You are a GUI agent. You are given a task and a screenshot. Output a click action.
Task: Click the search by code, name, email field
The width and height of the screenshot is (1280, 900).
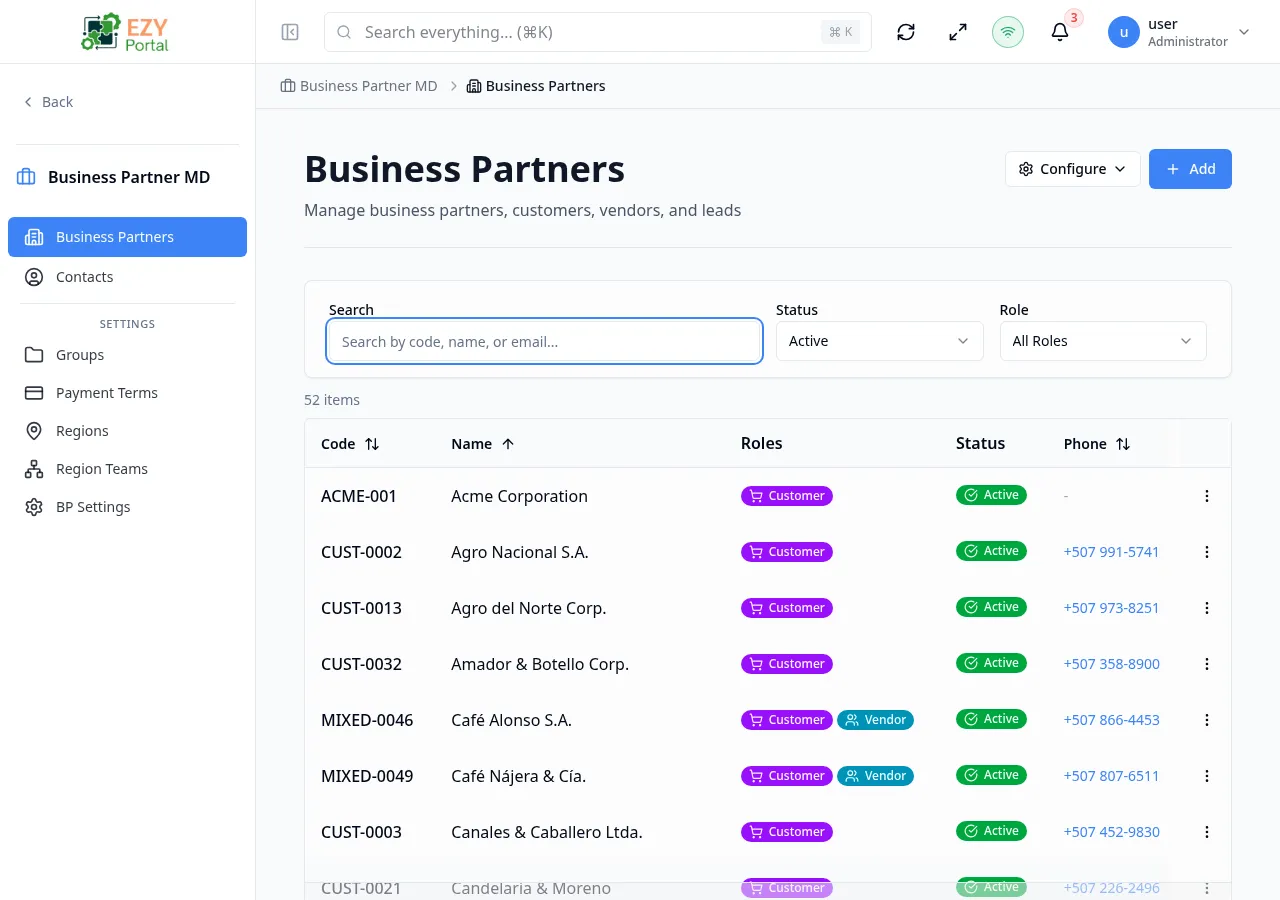pyautogui.click(x=545, y=341)
